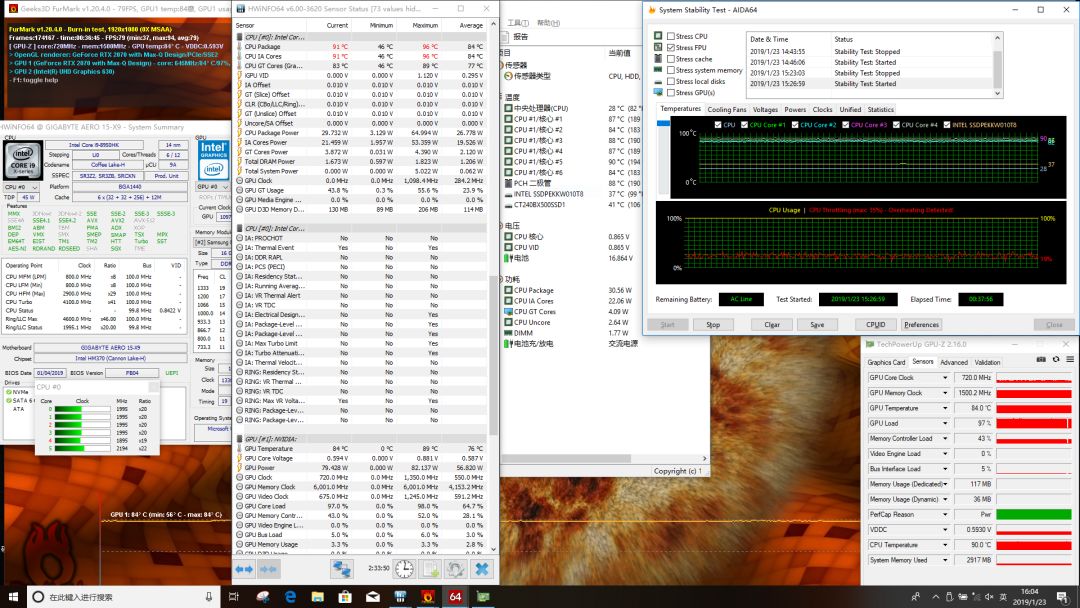
Task: Enable Stress GPU(s) checkbox
Action: tap(671, 93)
